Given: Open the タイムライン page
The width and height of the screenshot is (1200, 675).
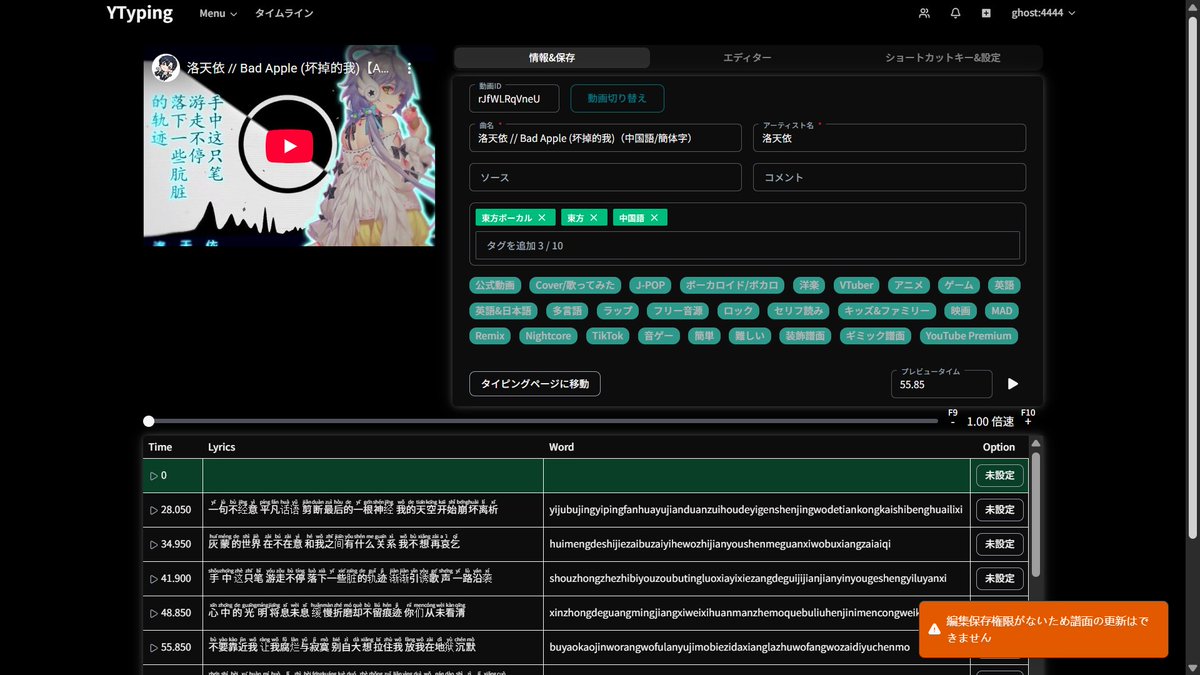Looking at the screenshot, I should (x=284, y=14).
